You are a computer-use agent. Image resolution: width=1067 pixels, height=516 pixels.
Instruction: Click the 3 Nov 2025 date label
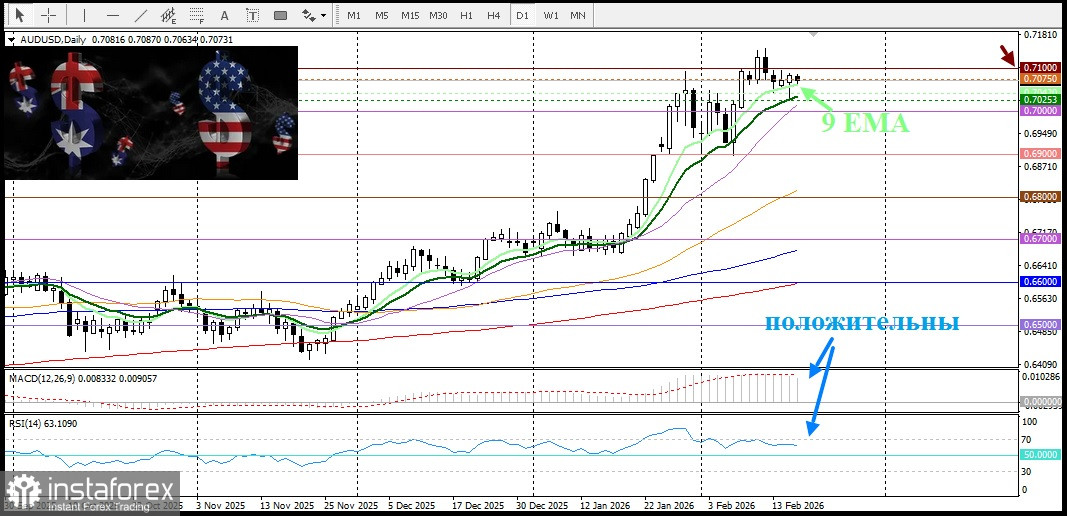click(220, 506)
